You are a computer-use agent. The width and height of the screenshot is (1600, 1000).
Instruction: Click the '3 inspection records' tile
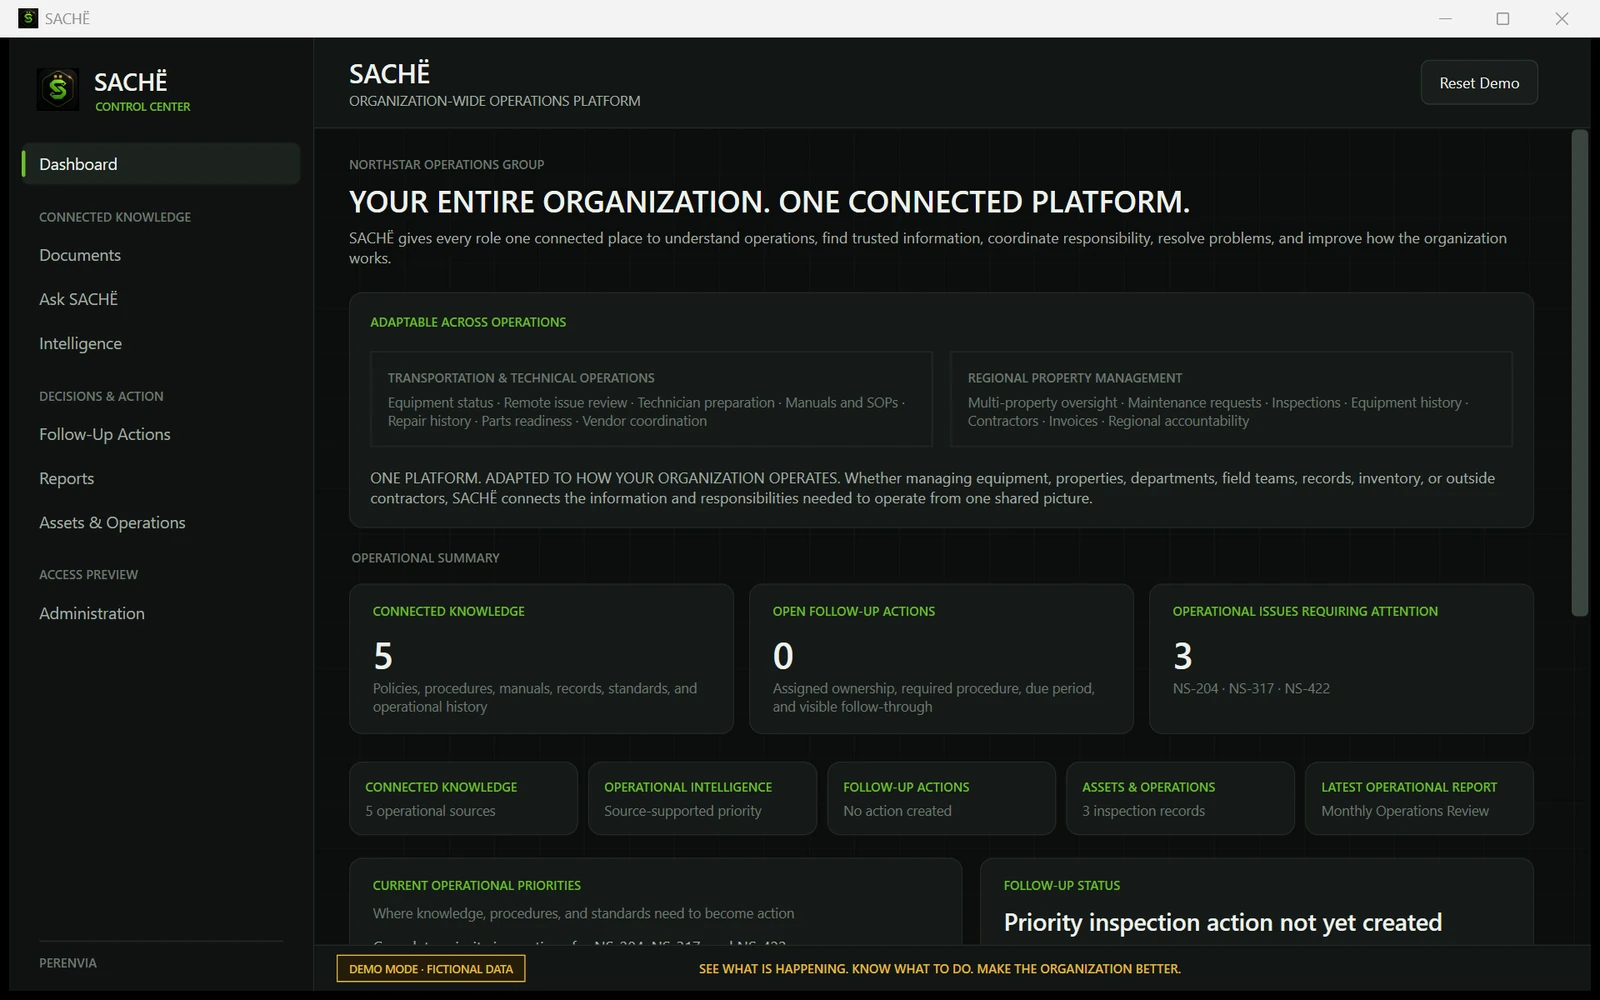(x=1180, y=798)
